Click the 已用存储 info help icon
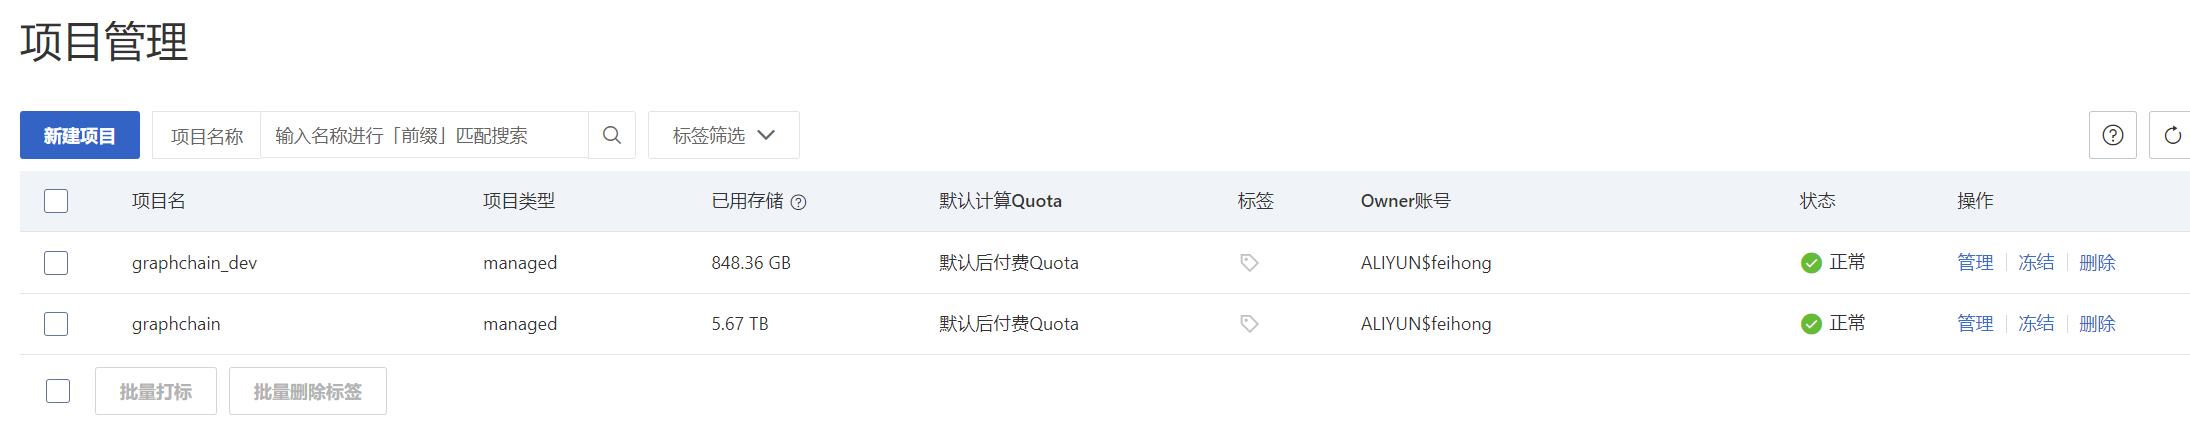 [798, 202]
